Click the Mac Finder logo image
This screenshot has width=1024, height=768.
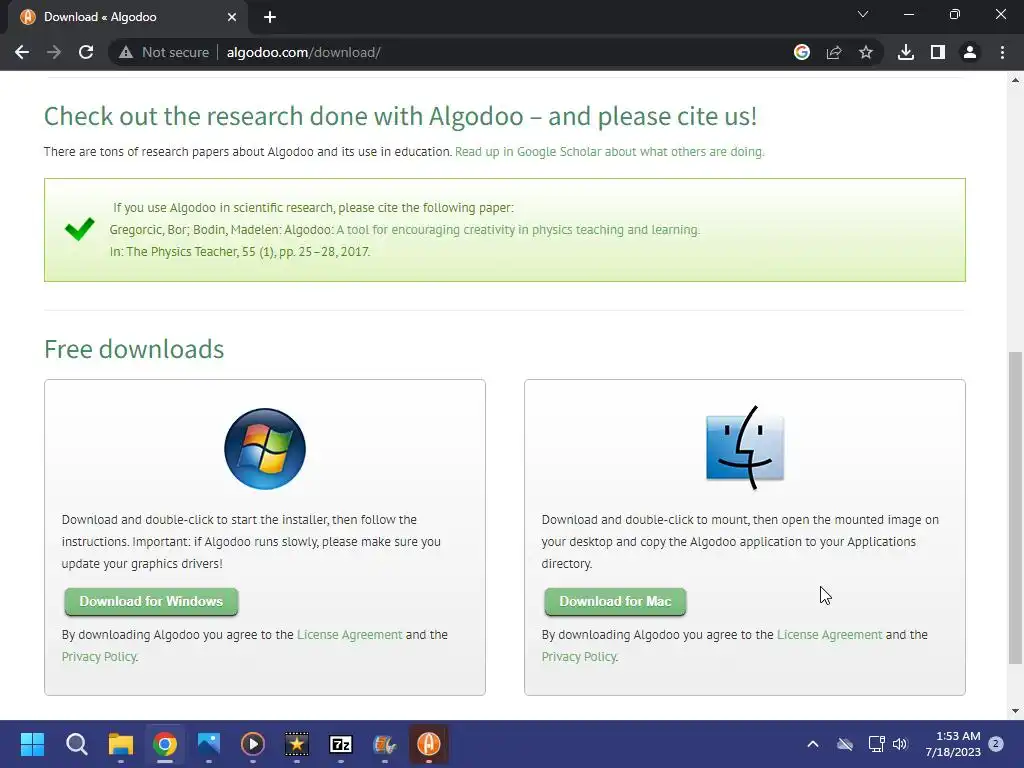744,448
